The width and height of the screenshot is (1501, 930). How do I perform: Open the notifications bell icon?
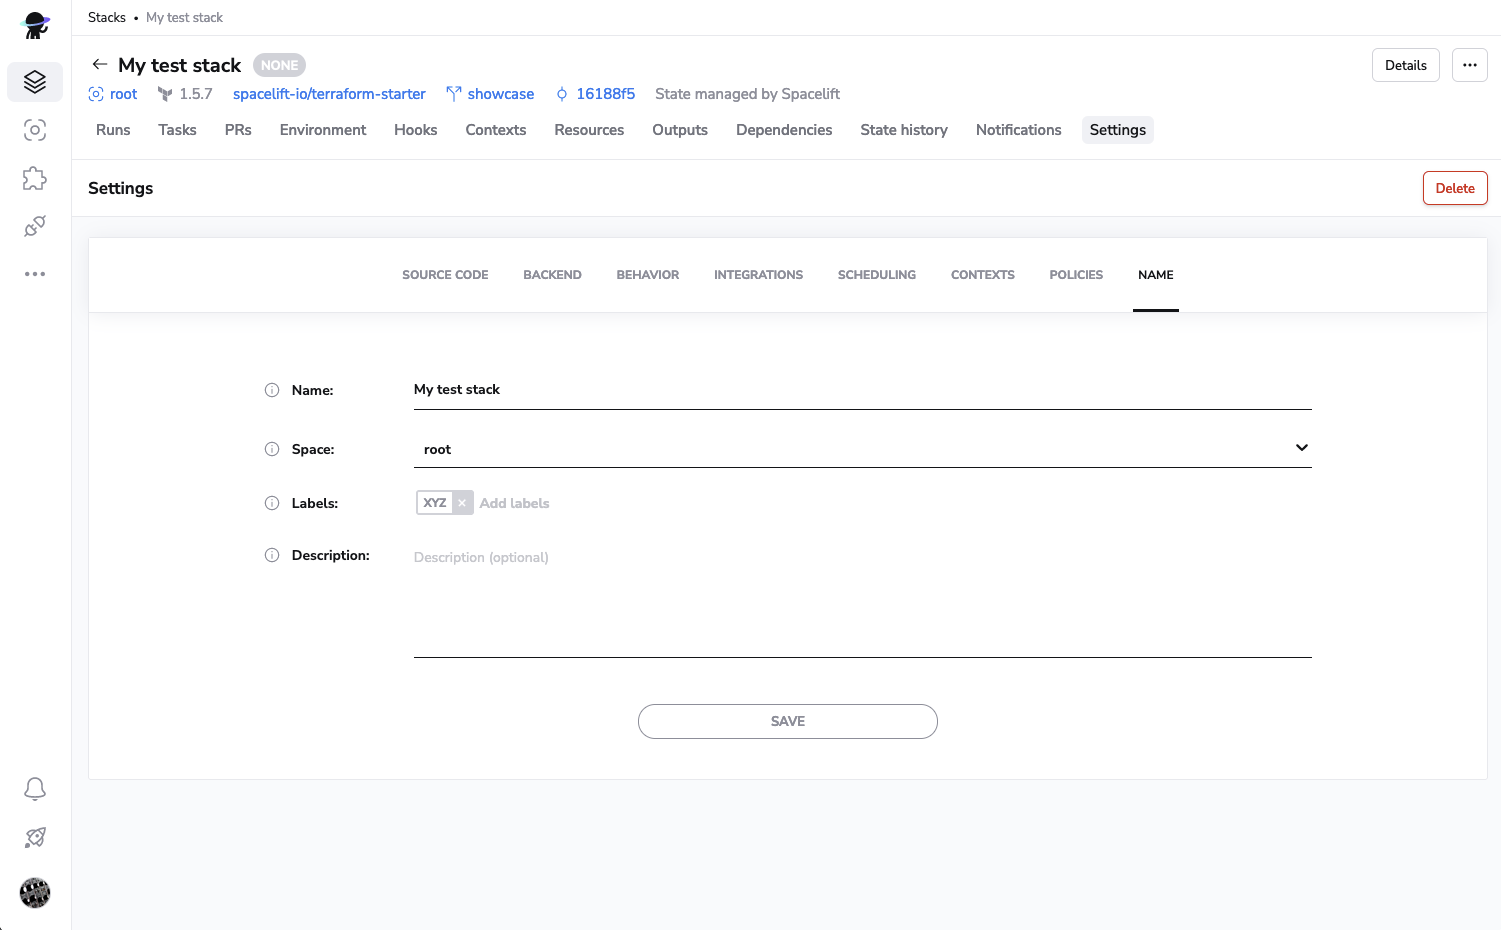pos(35,789)
